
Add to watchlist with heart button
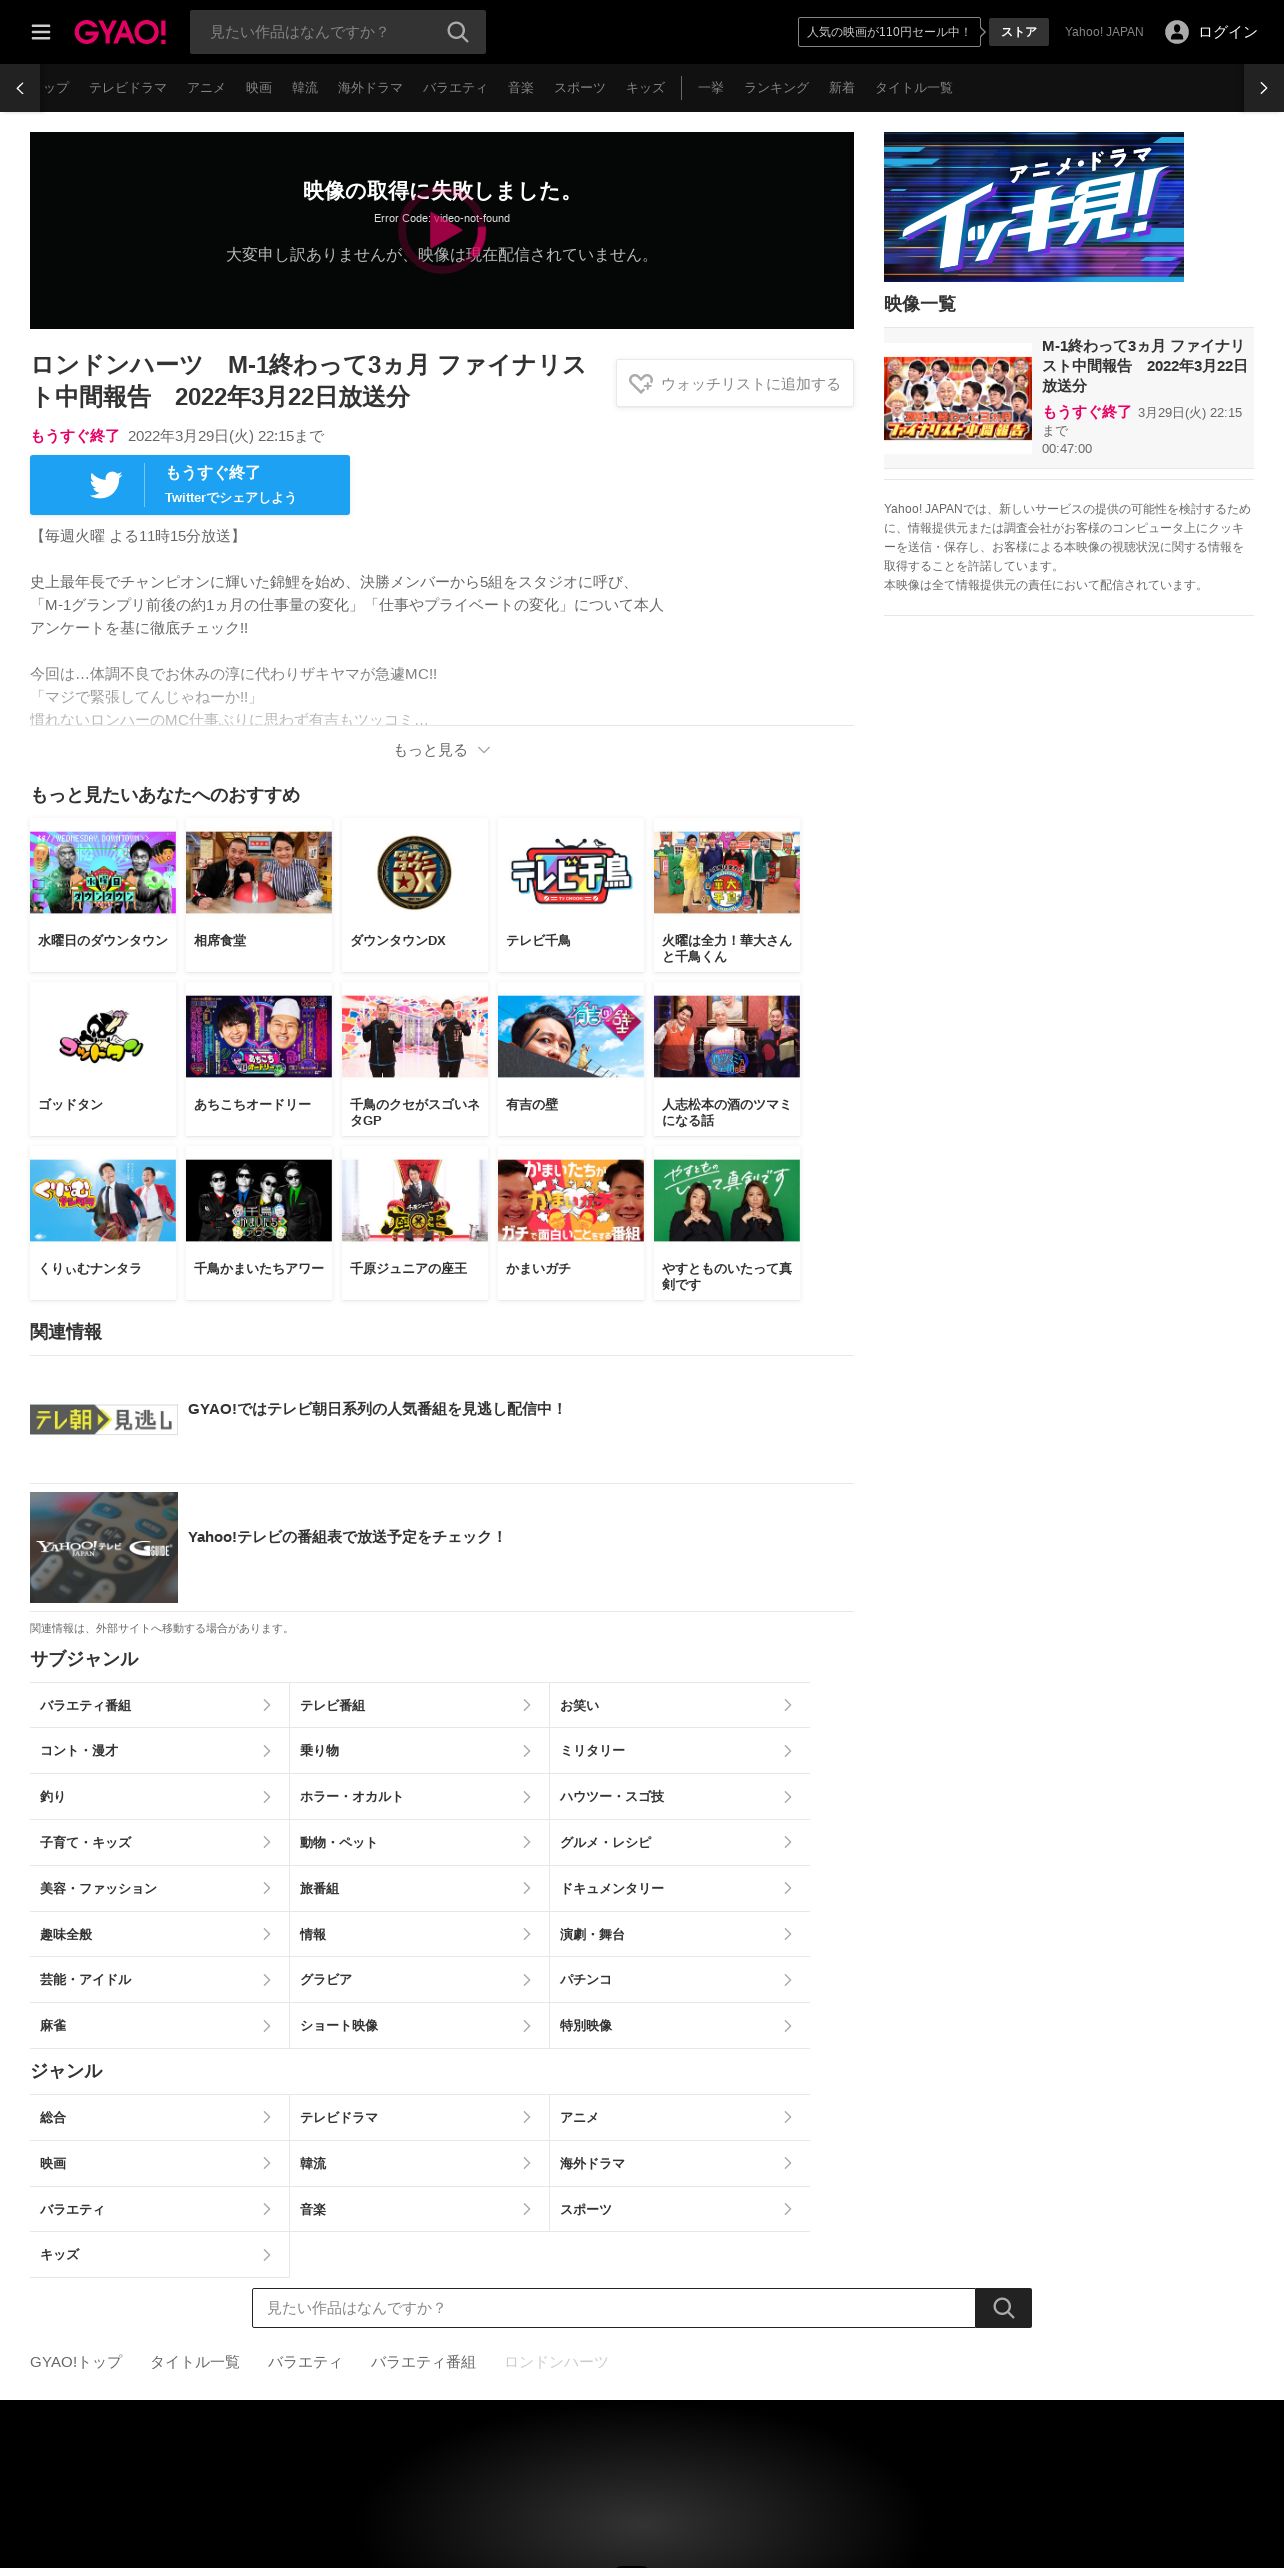tap(735, 383)
